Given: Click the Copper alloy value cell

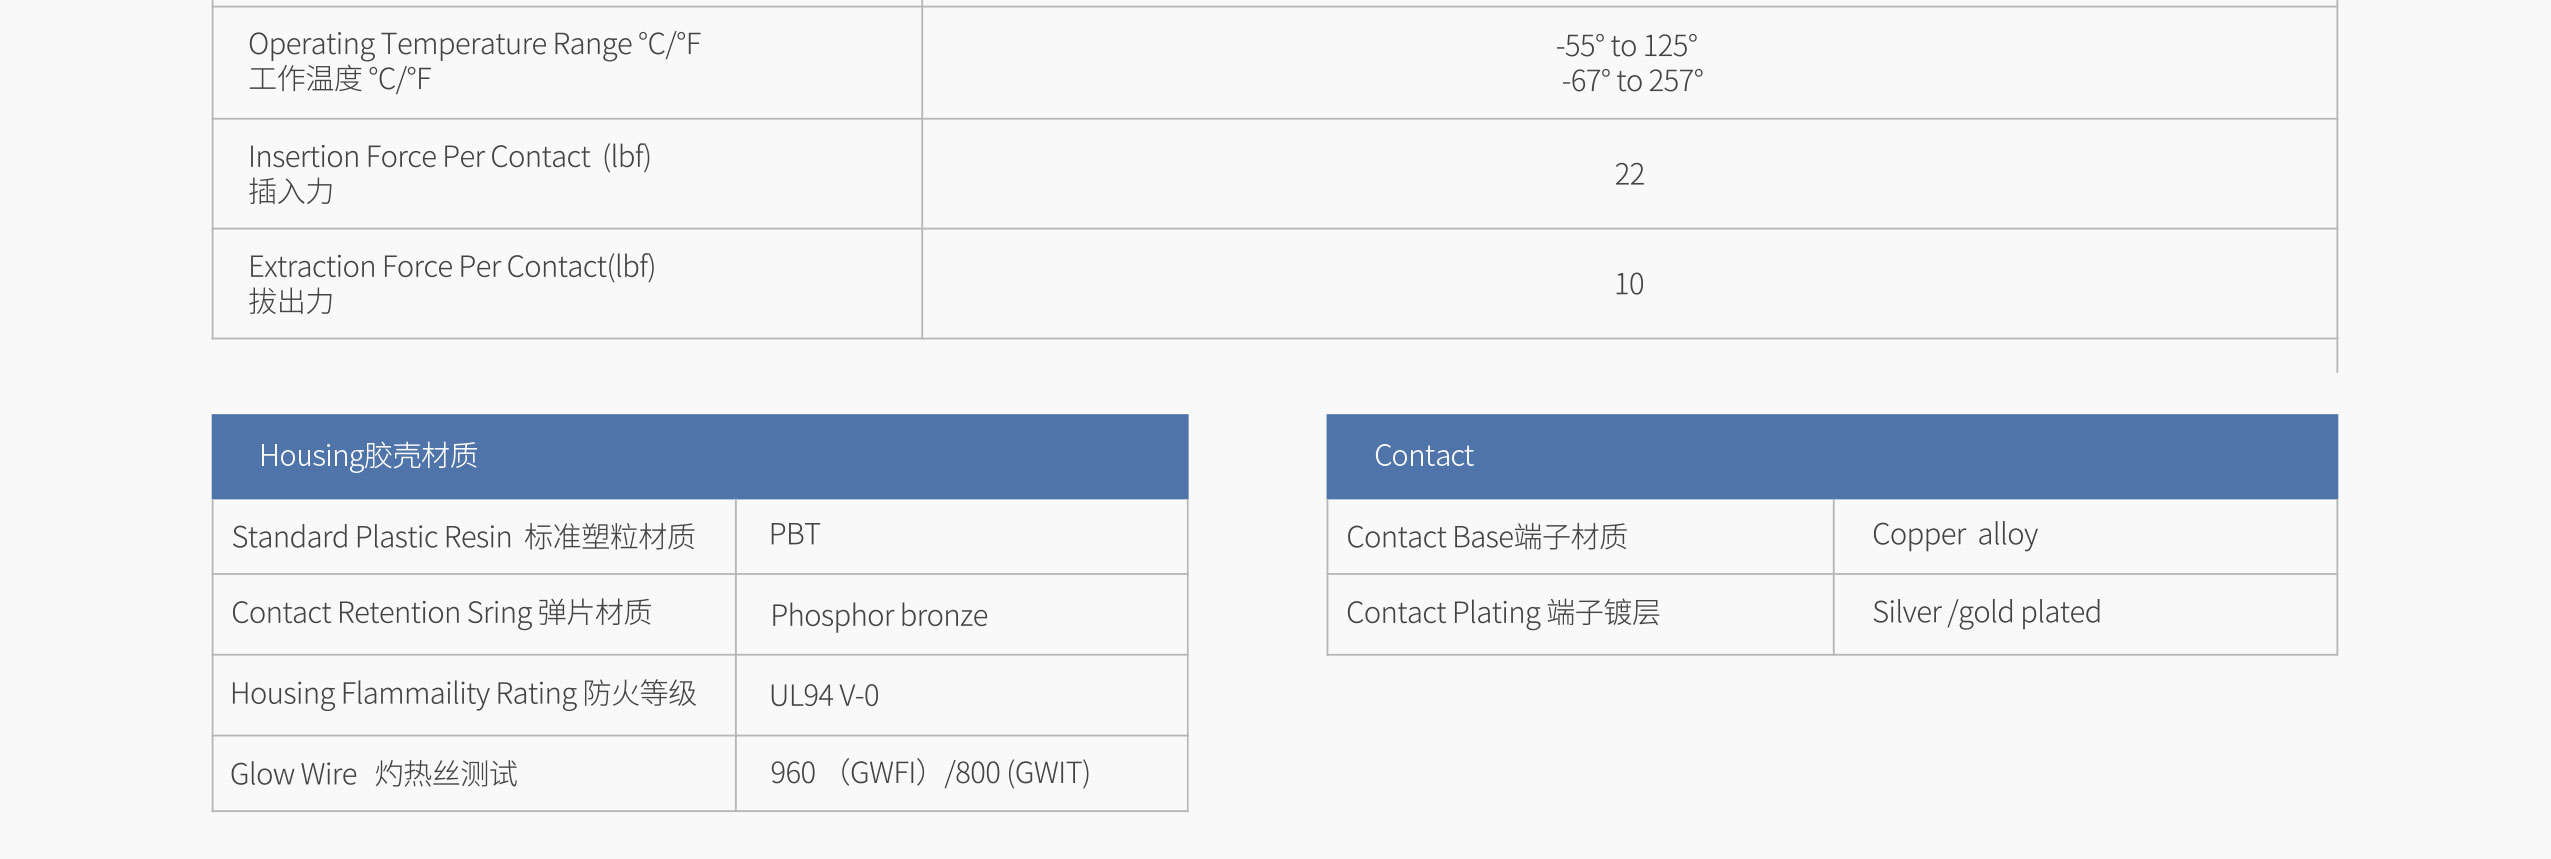Looking at the screenshot, I should click(2085, 536).
